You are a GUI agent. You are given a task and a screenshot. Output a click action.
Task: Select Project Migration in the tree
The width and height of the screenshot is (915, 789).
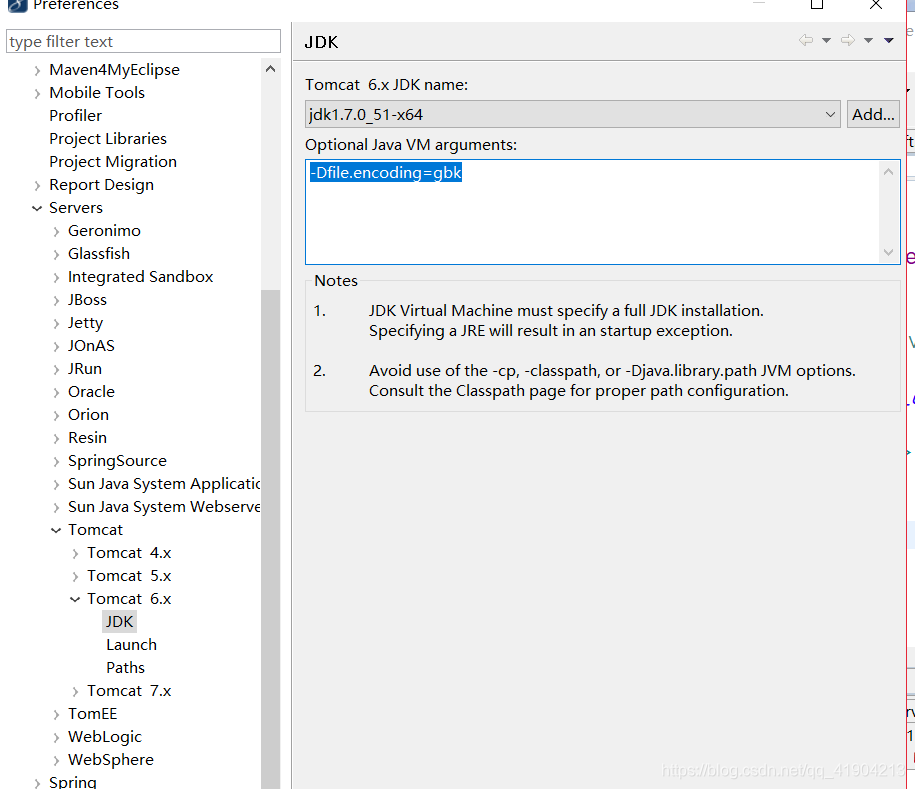coord(113,162)
